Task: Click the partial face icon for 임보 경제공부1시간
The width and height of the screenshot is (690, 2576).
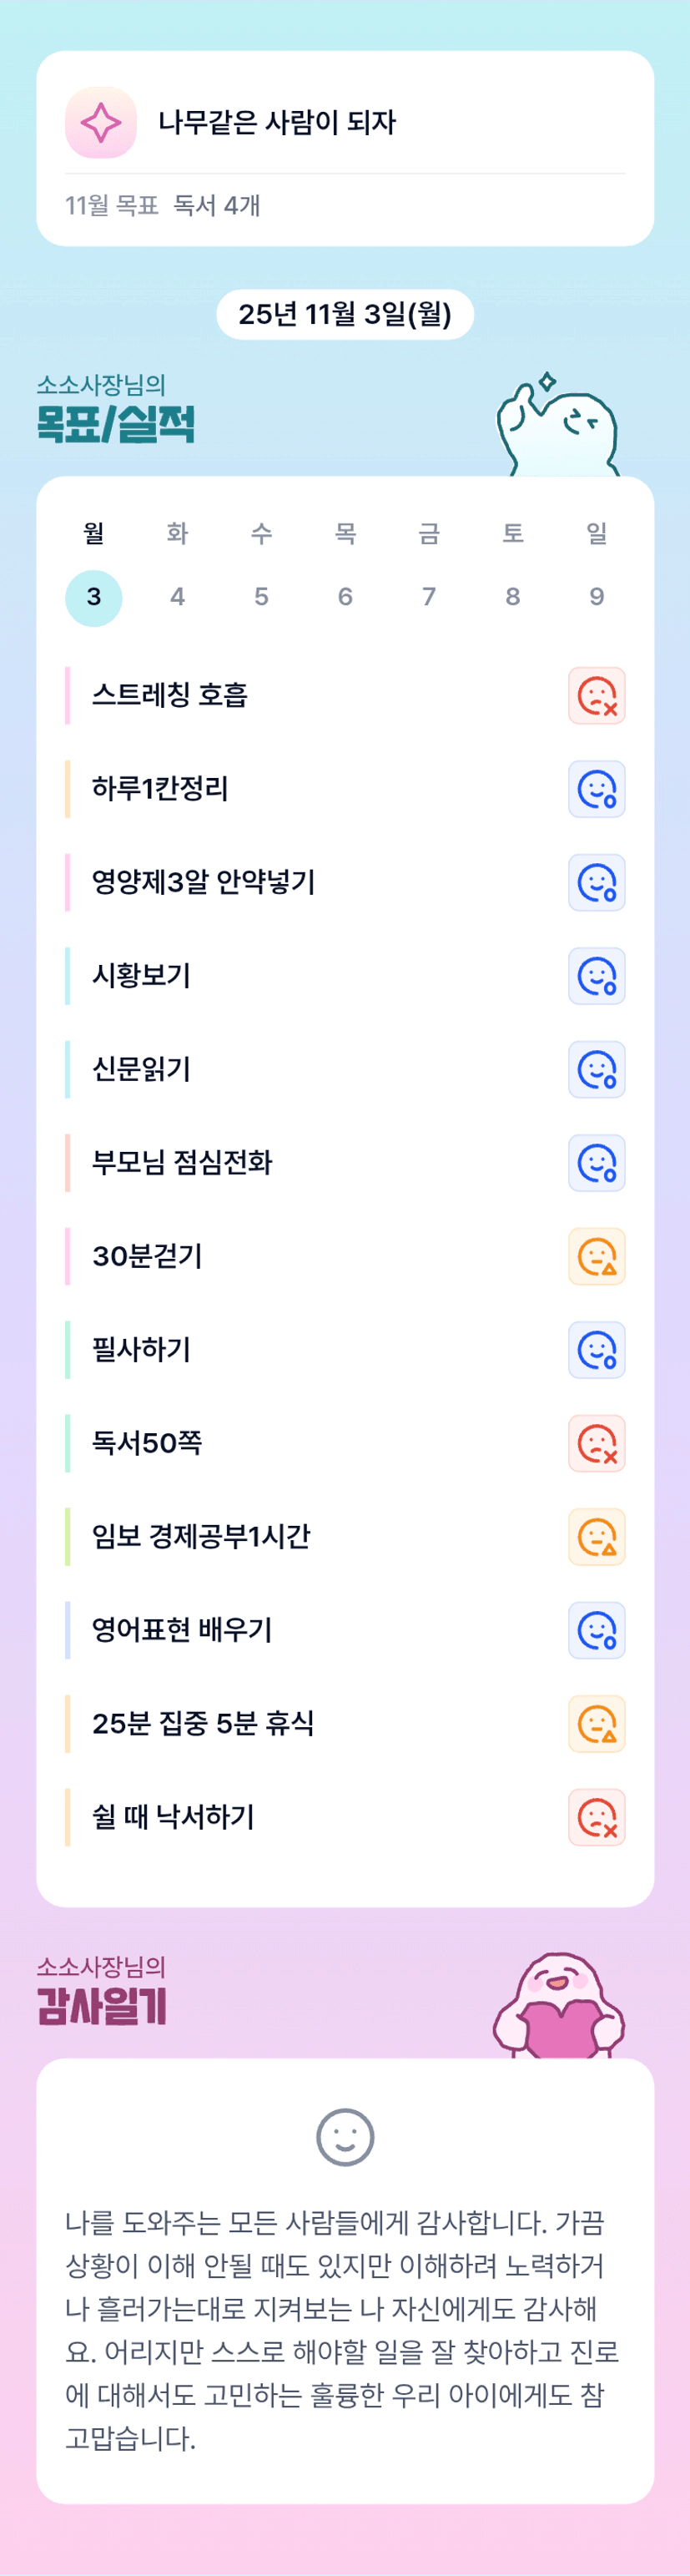Action: [x=597, y=1537]
